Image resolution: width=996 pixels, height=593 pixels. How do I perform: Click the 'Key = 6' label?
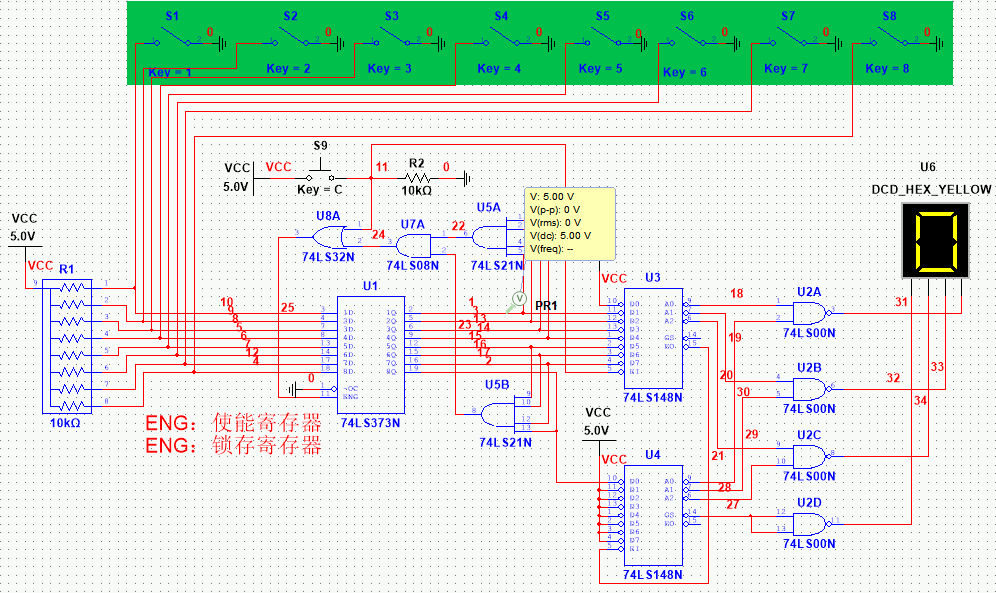click(685, 72)
